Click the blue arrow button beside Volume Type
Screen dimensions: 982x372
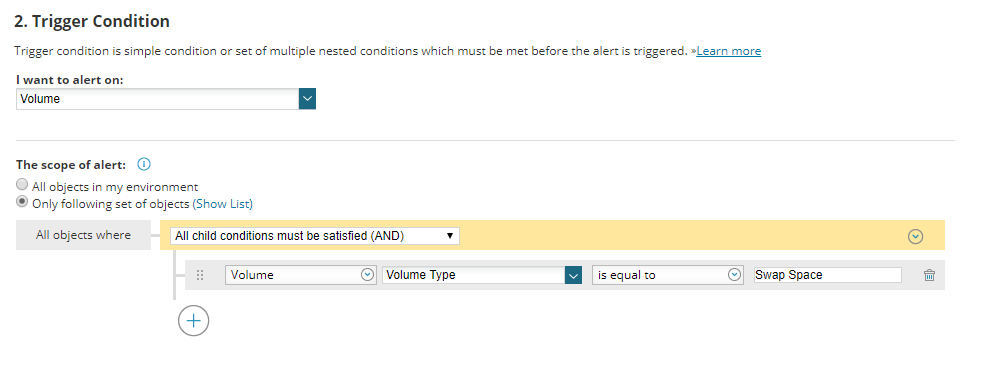(574, 275)
